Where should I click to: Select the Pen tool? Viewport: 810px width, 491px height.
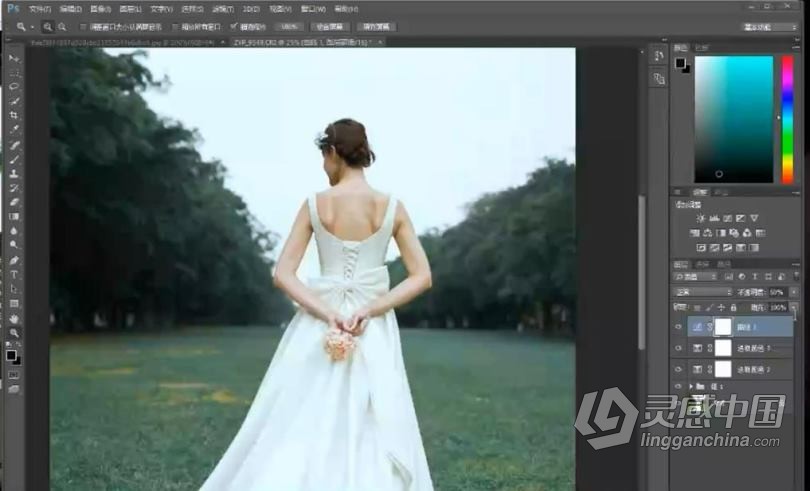click(14, 260)
